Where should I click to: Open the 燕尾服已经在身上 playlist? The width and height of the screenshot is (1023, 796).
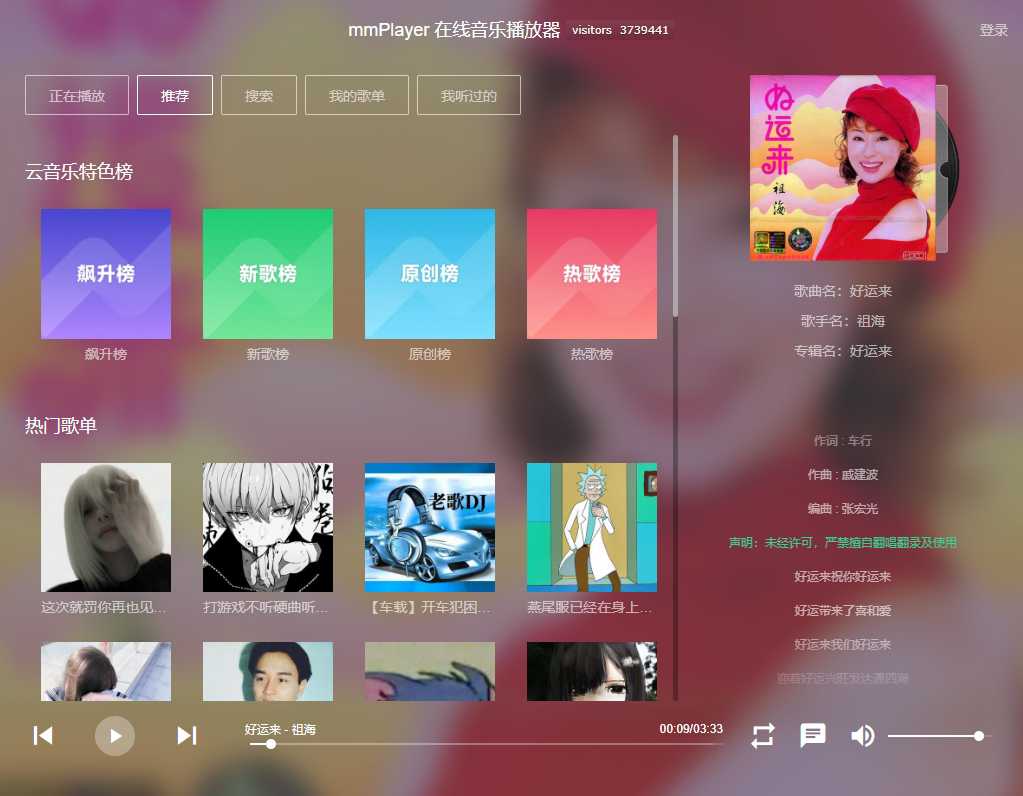[x=591, y=527]
